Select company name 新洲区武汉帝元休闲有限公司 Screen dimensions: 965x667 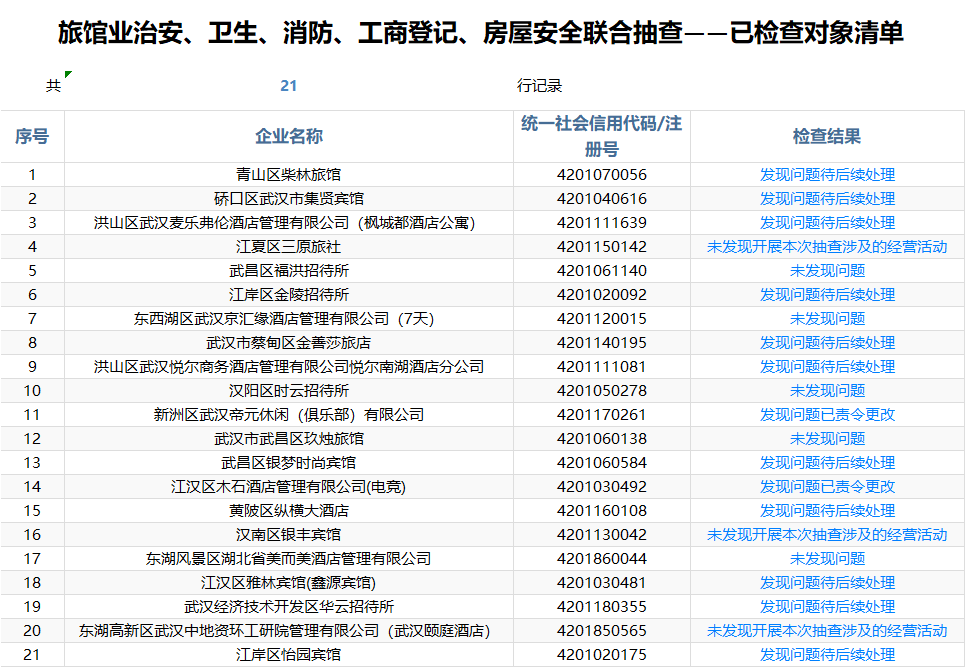[289, 415]
